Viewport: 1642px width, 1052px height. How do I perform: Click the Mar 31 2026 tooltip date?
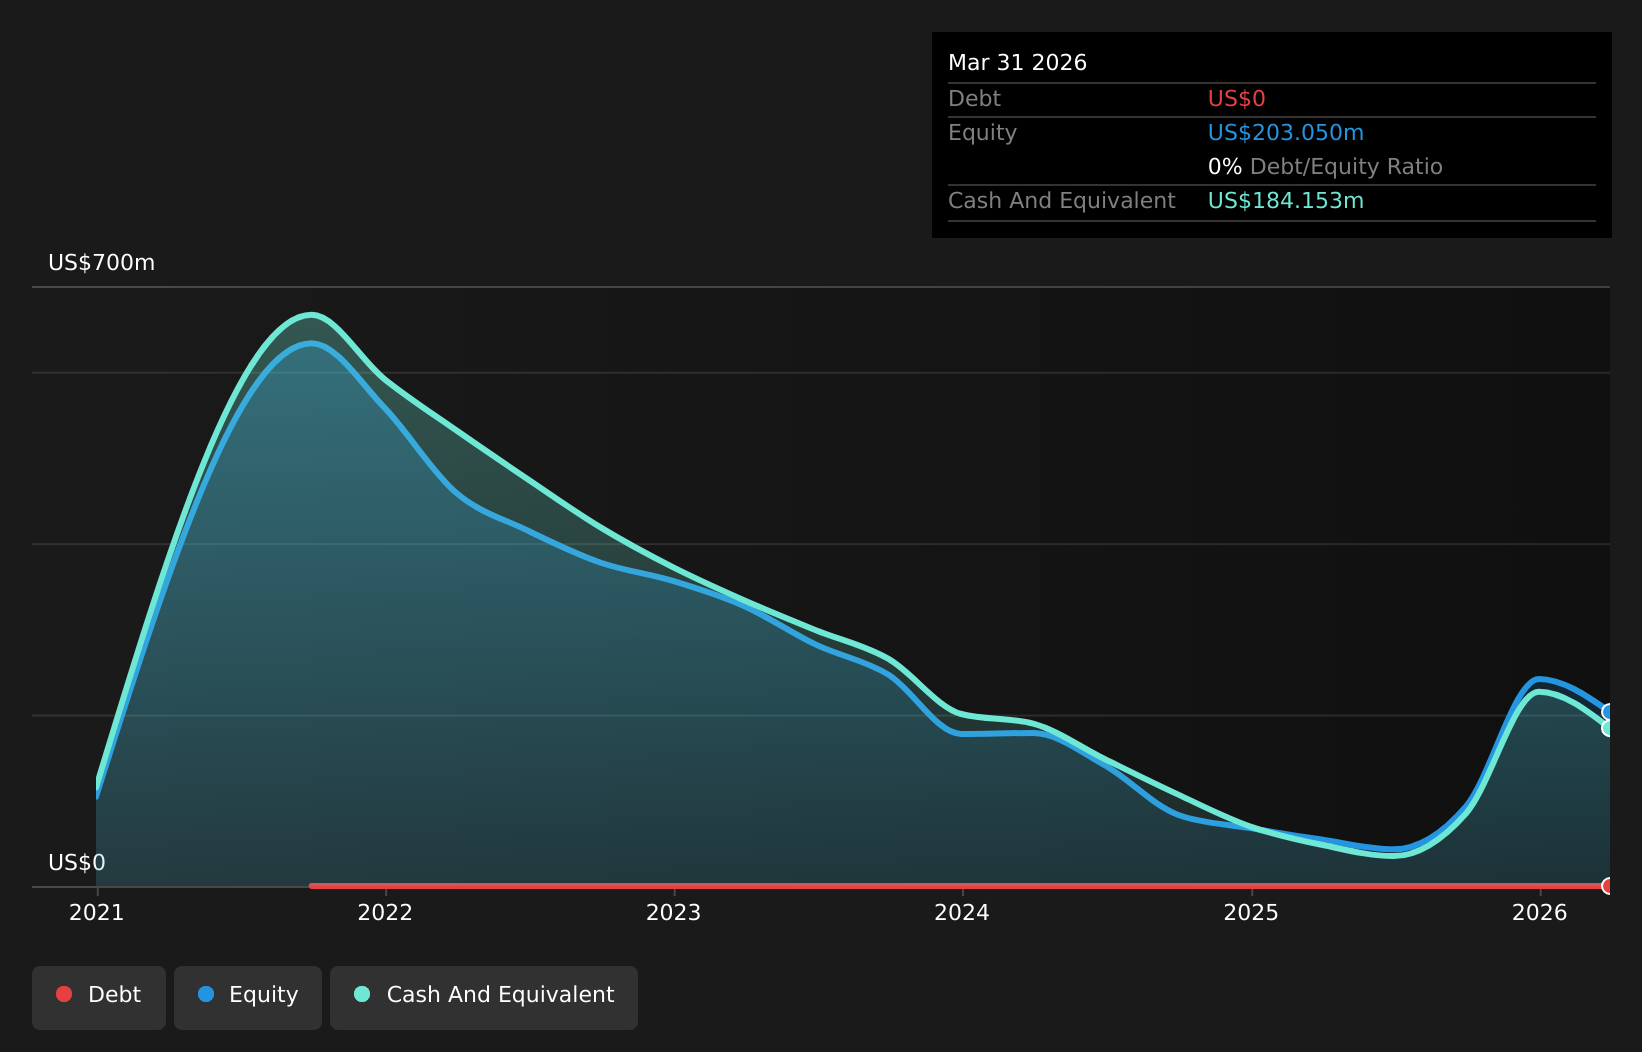click(1017, 63)
